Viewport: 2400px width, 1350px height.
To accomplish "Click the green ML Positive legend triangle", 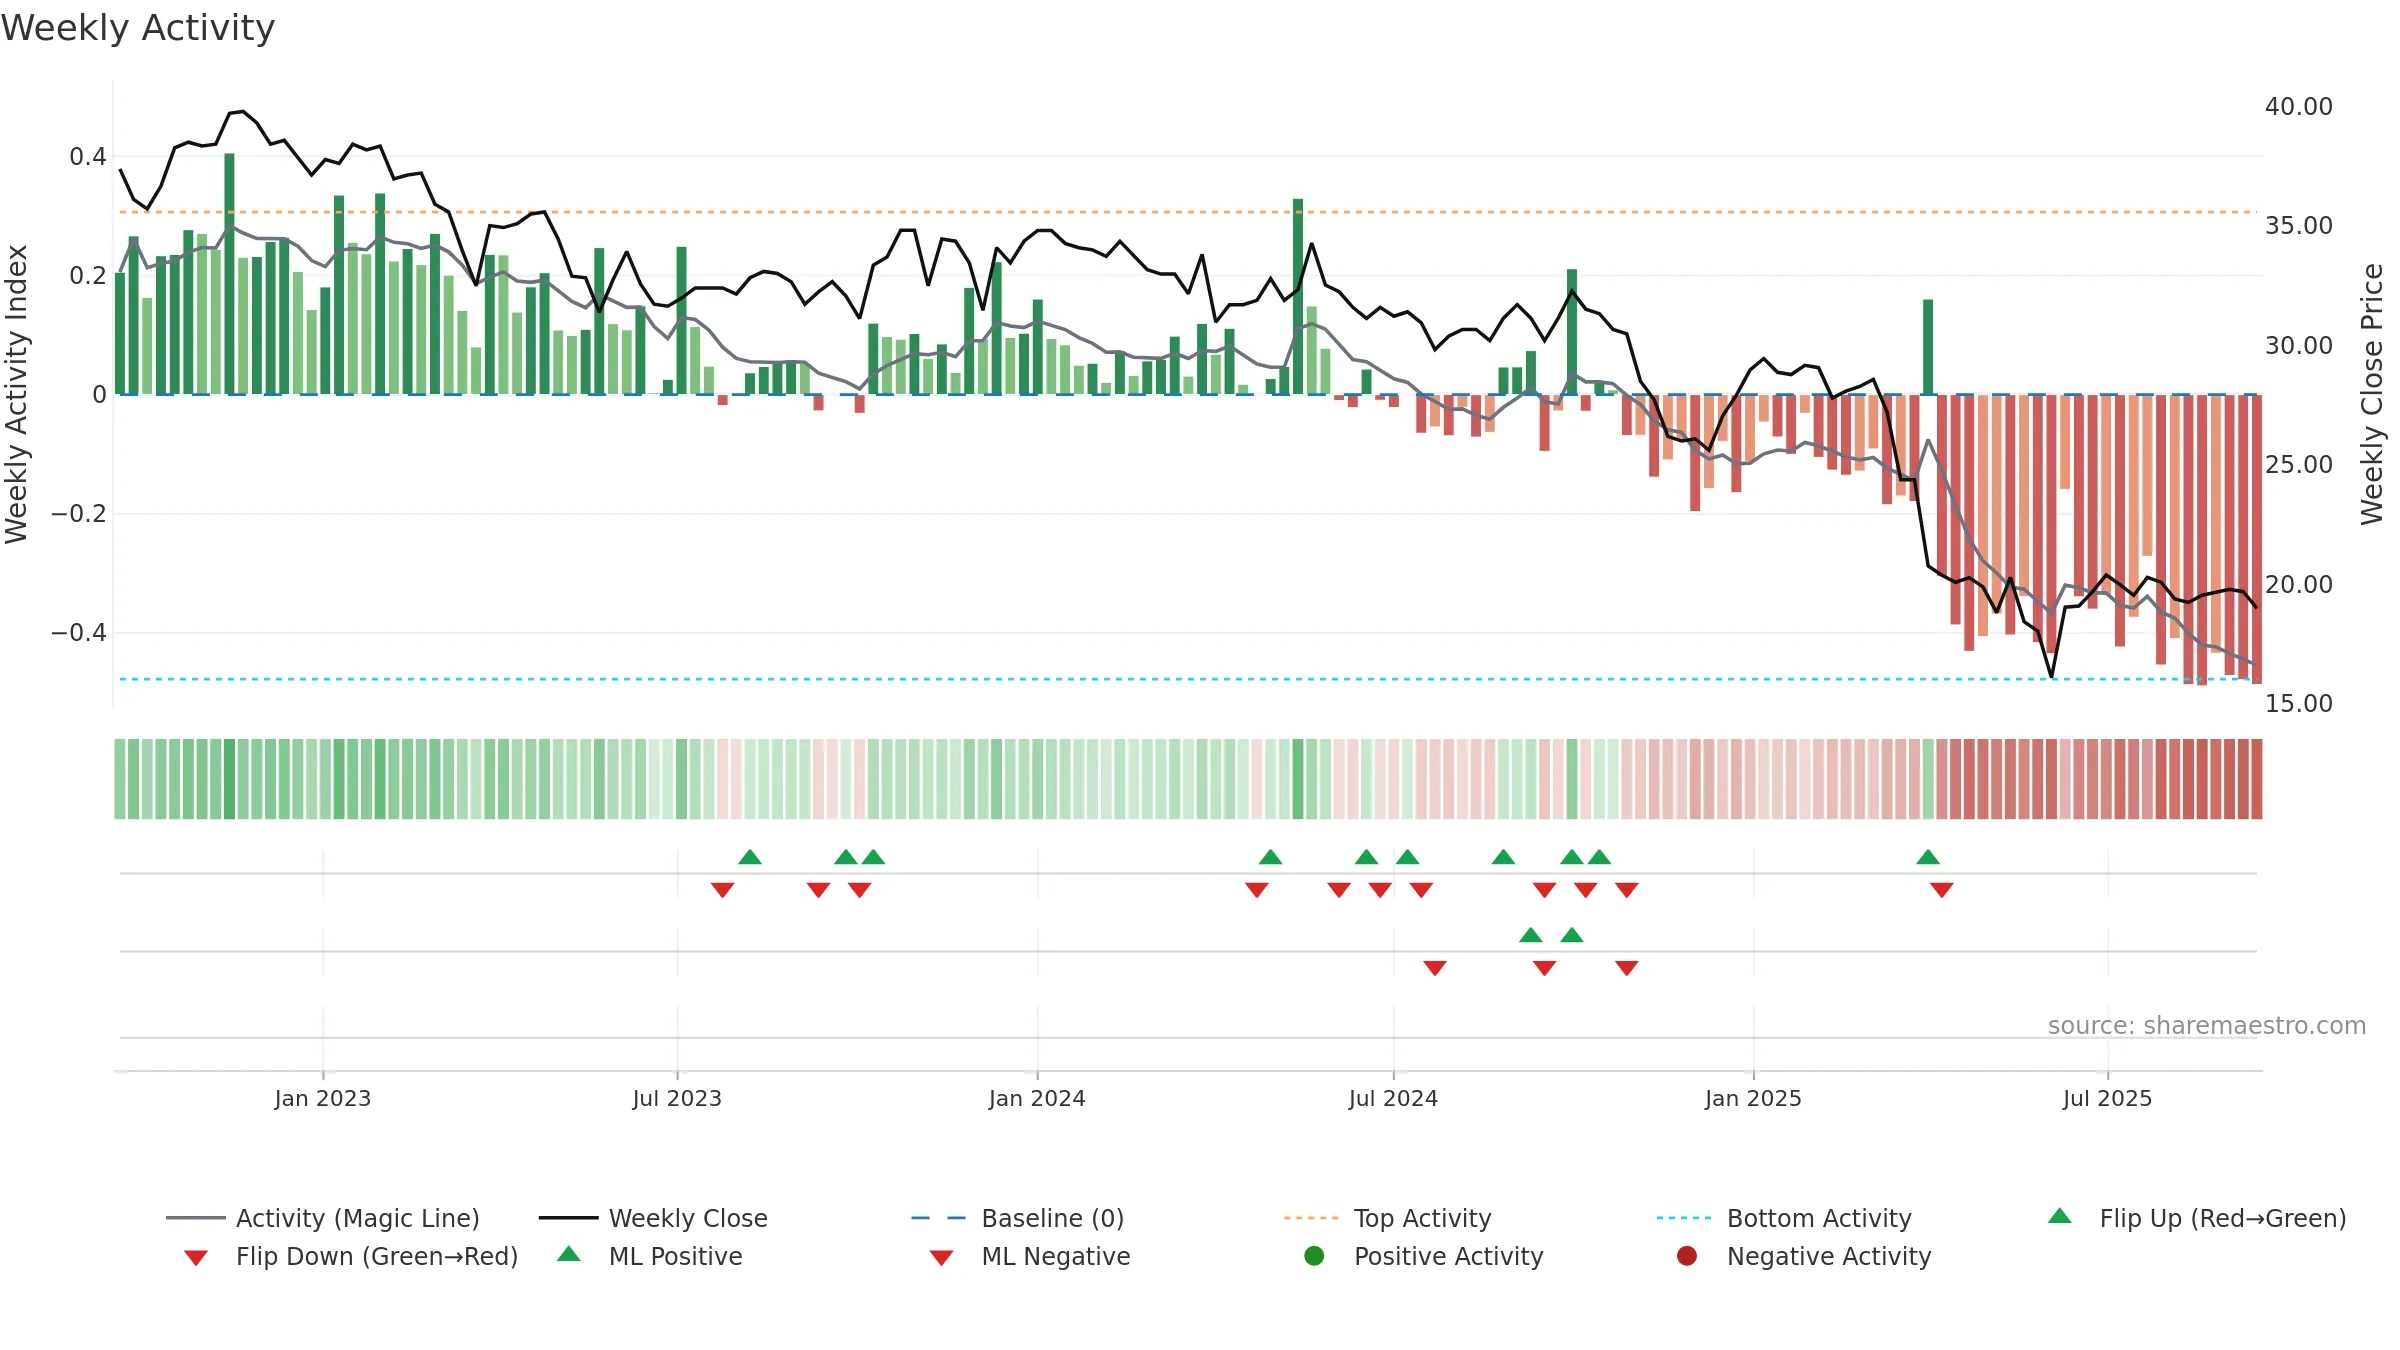I will click(x=569, y=1254).
